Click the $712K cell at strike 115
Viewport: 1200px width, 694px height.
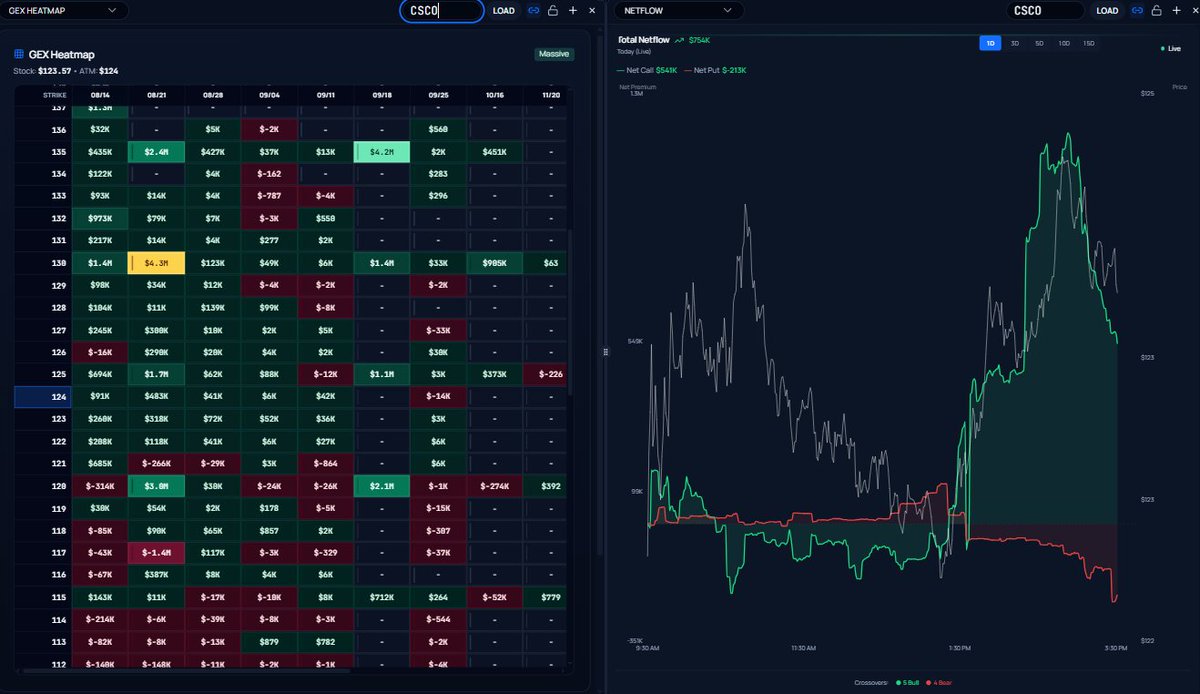381,597
